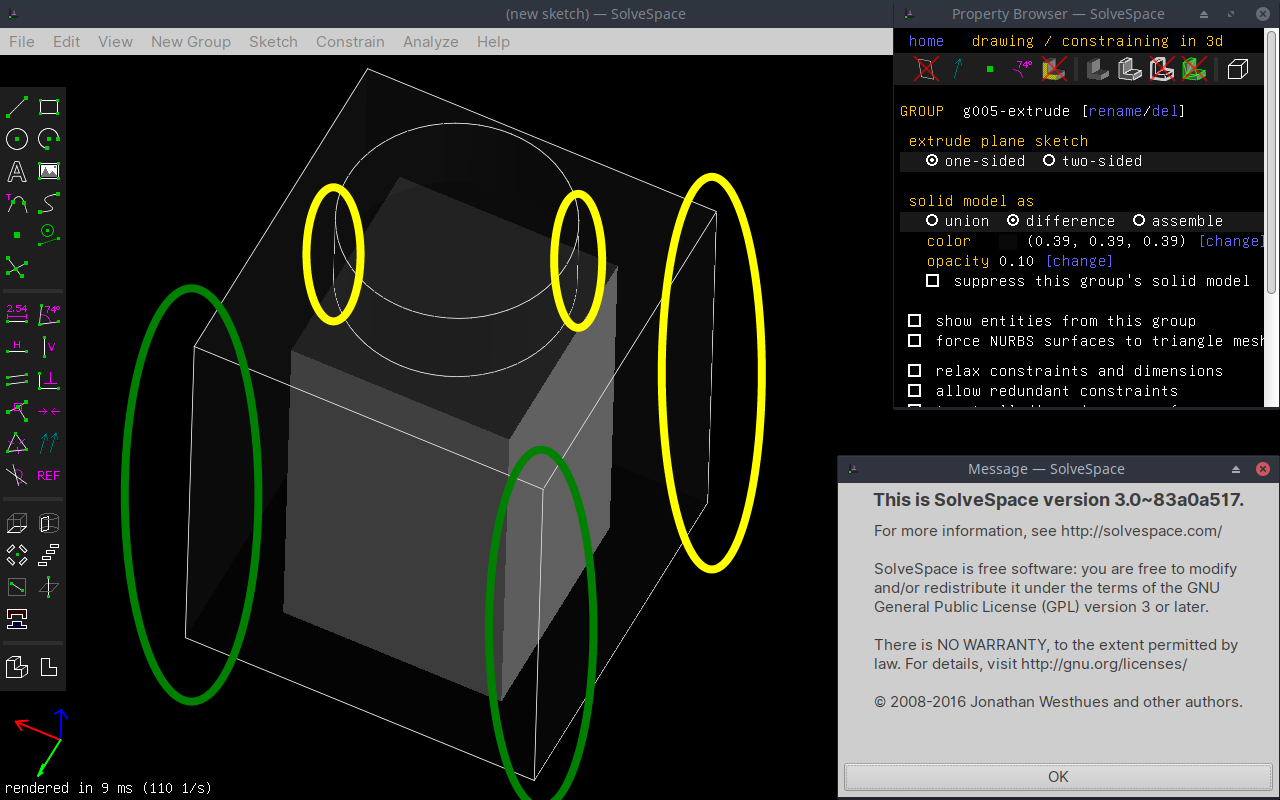
Task: Select the split curves at intersection tool
Action: [17, 267]
